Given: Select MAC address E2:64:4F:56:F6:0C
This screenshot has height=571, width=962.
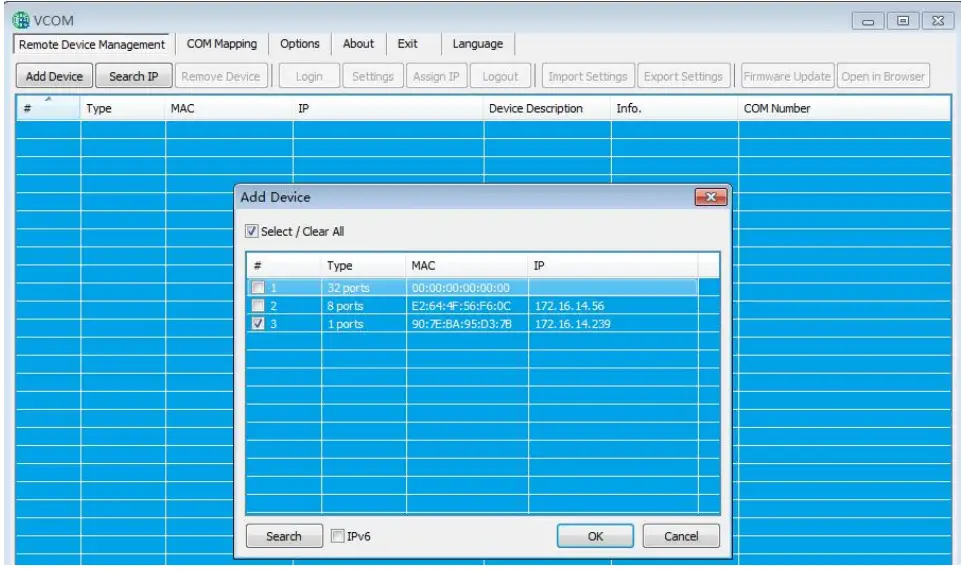Looking at the screenshot, I should coord(461,305).
